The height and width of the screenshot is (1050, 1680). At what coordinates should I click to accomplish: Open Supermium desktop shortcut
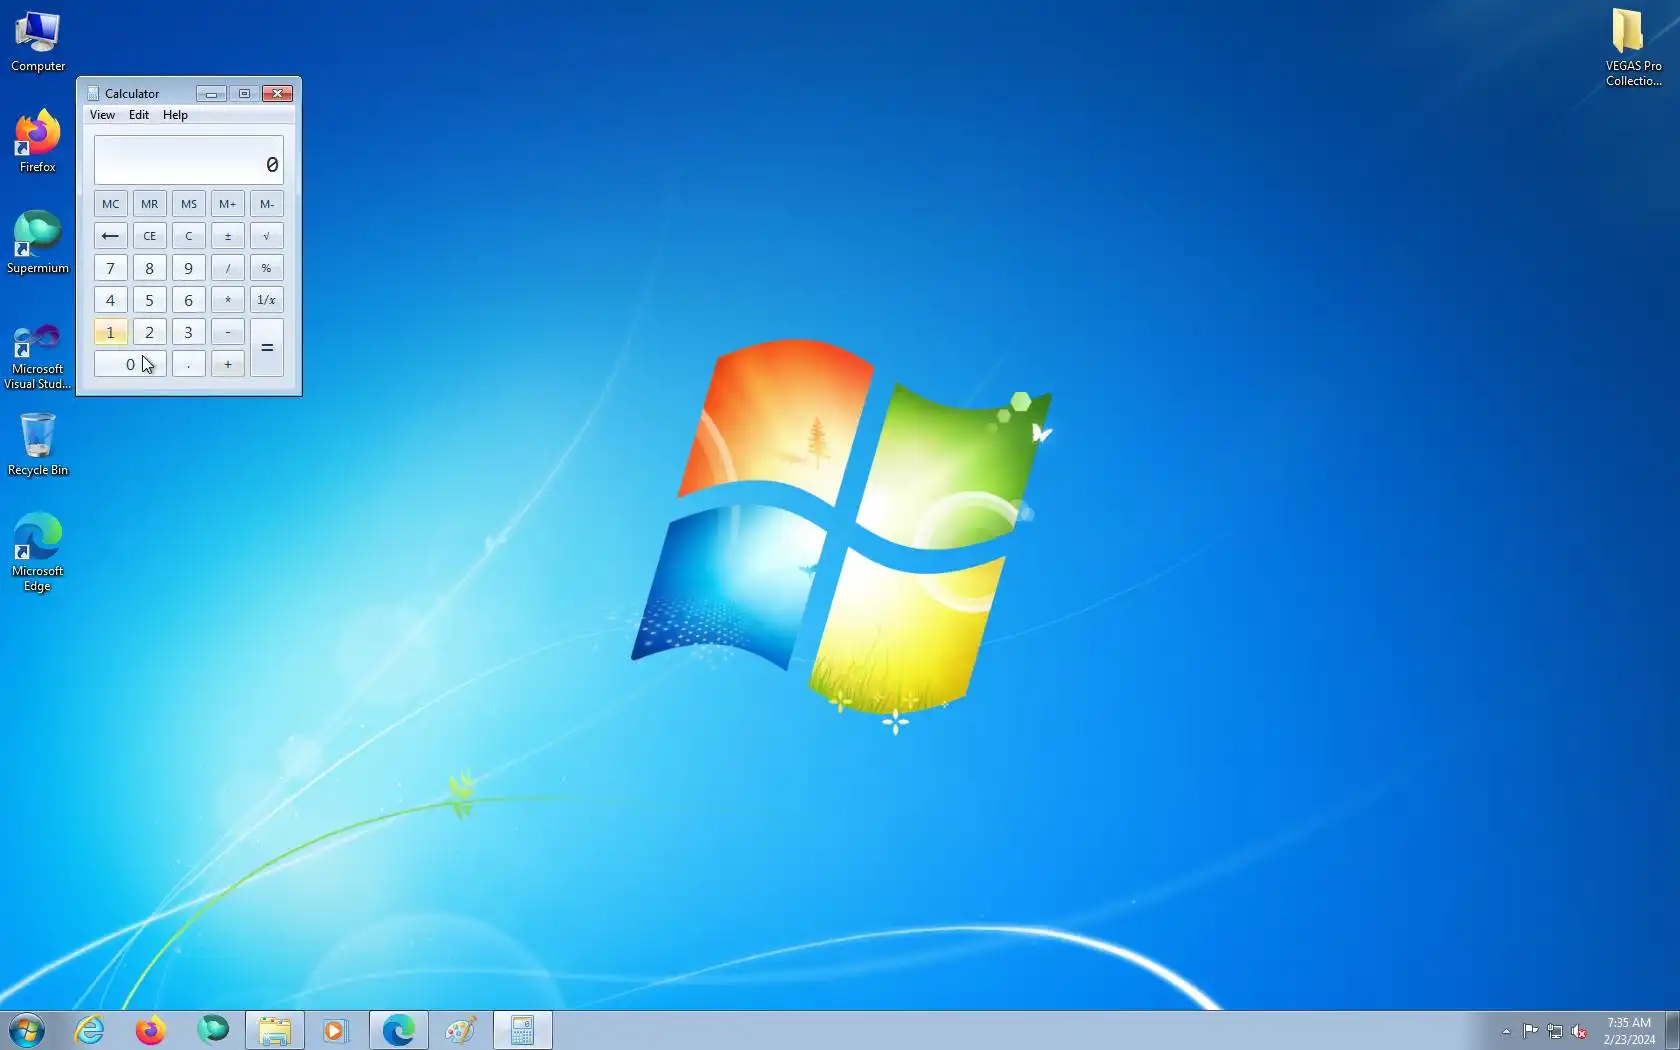click(x=38, y=242)
